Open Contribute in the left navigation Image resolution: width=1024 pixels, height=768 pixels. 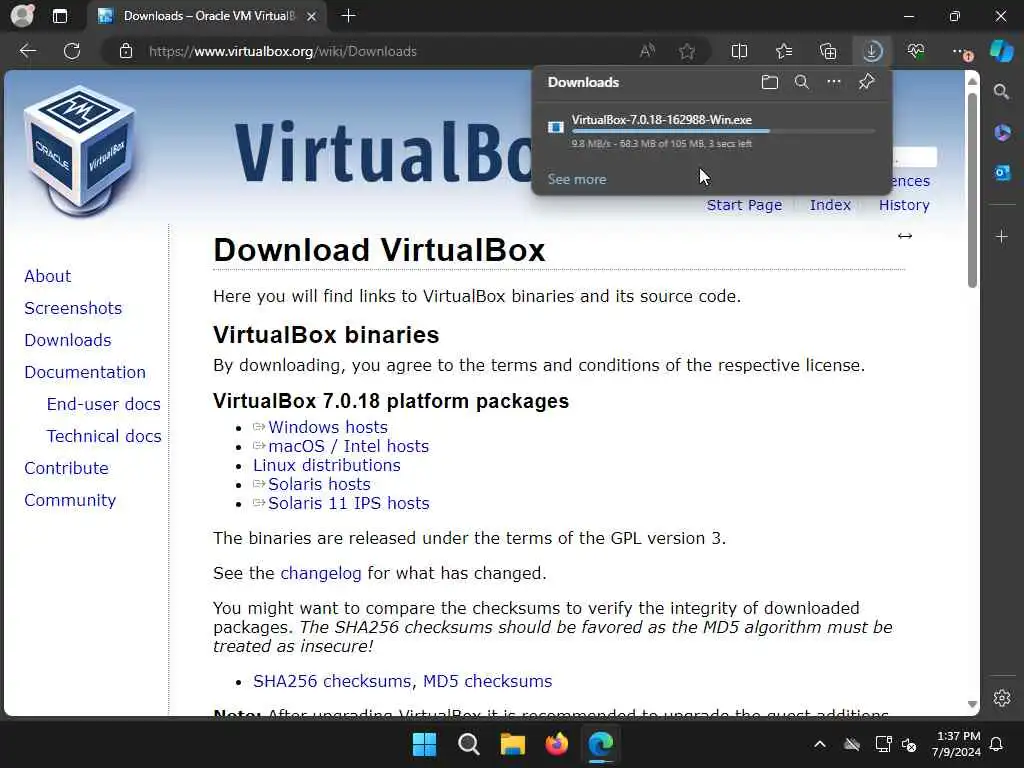point(67,468)
